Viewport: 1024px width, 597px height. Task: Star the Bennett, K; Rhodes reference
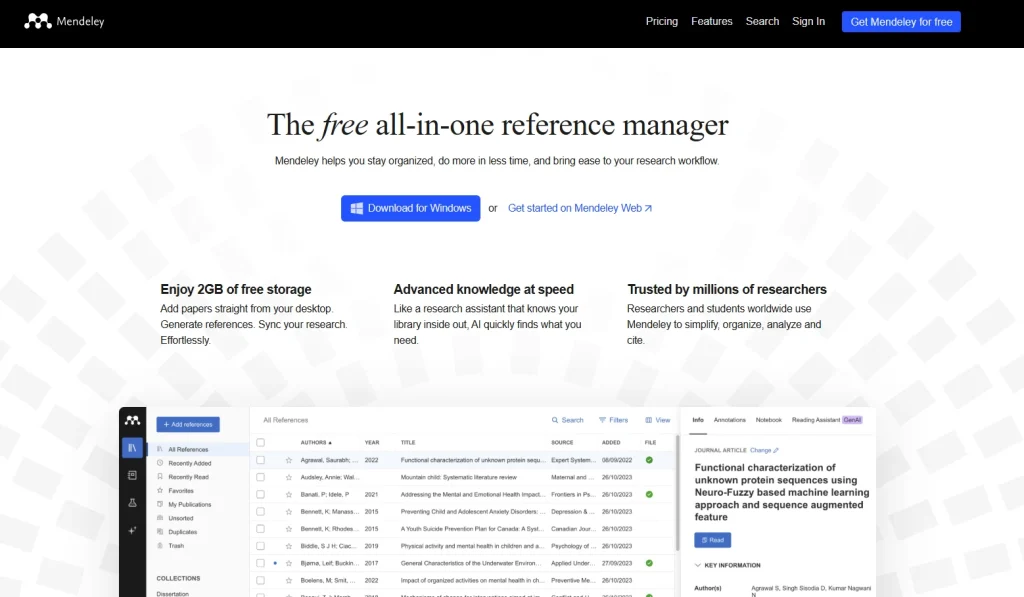[289, 528]
